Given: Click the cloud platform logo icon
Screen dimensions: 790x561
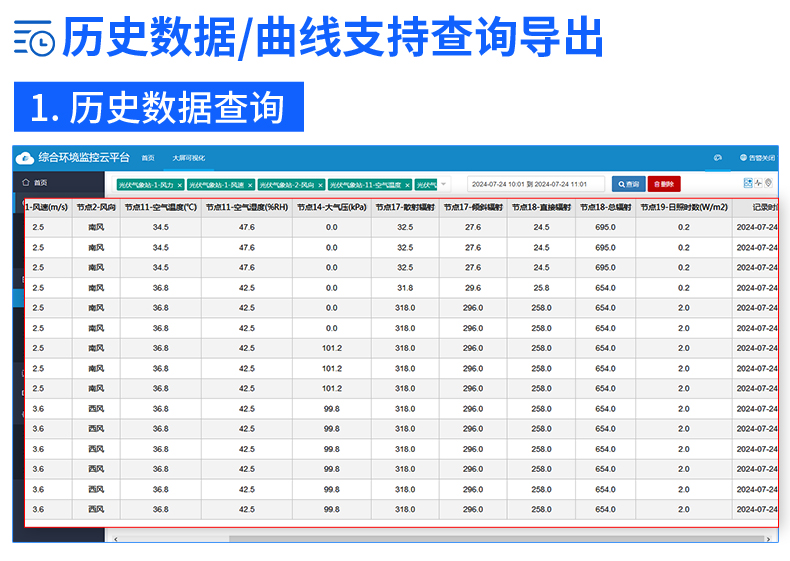Looking at the screenshot, I should [x=25, y=158].
